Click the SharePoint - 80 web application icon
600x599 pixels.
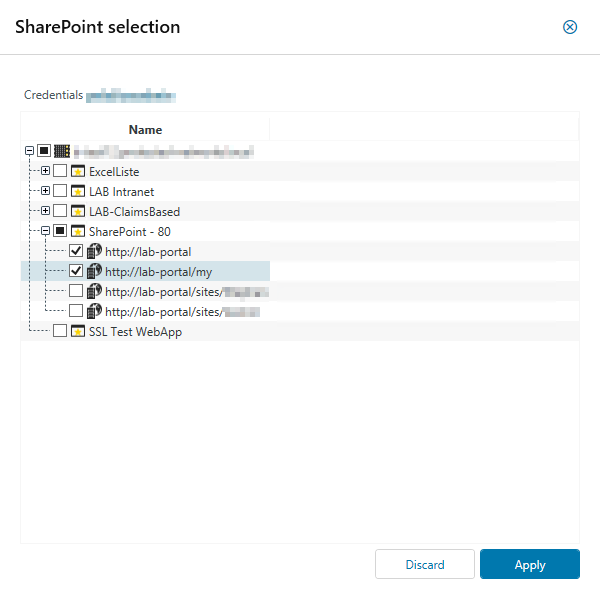click(x=78, y=231)
